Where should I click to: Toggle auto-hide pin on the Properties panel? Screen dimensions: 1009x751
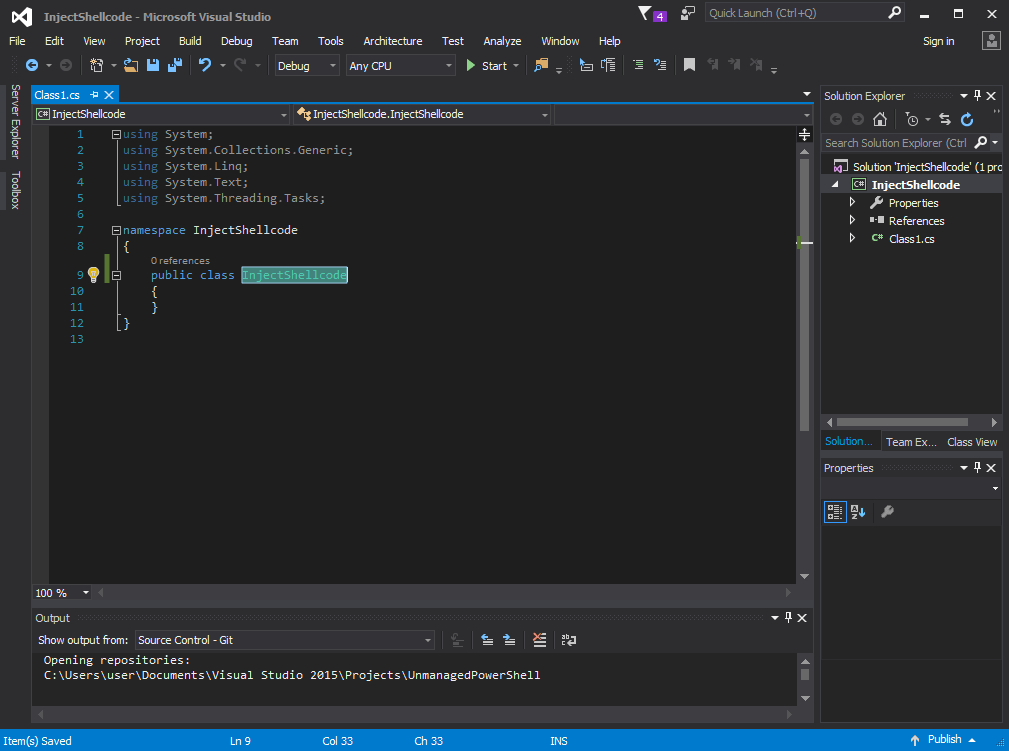977,467
